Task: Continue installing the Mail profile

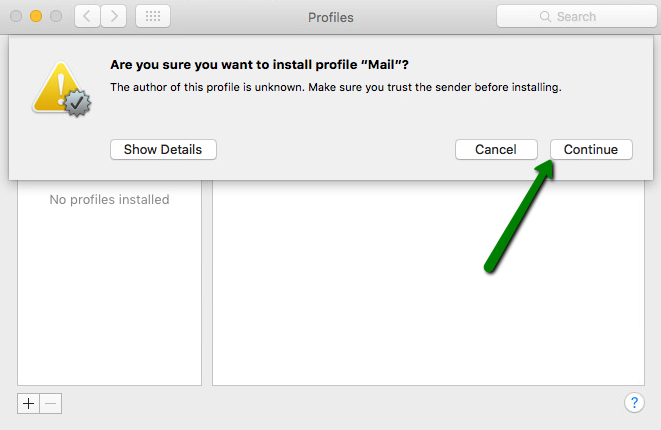Action: coord(591,150)
